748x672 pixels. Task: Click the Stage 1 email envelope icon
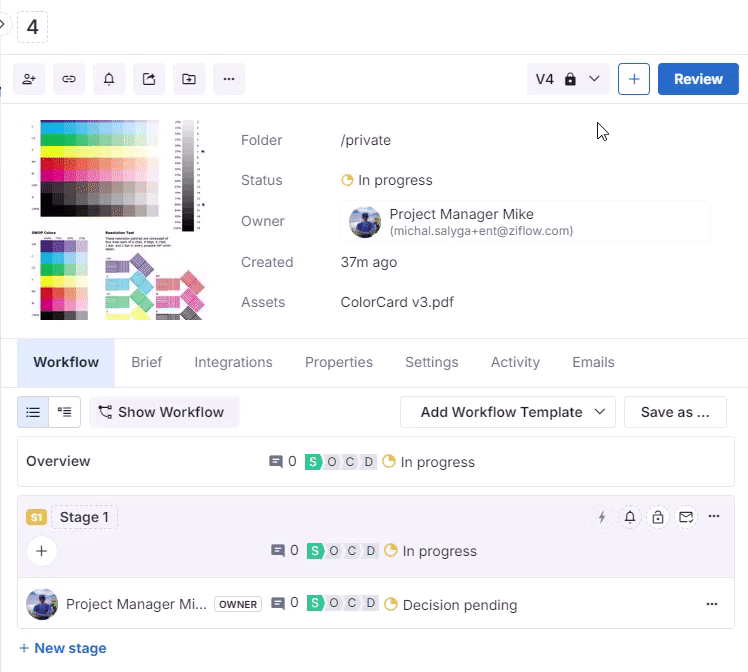(x=686, y=517)
